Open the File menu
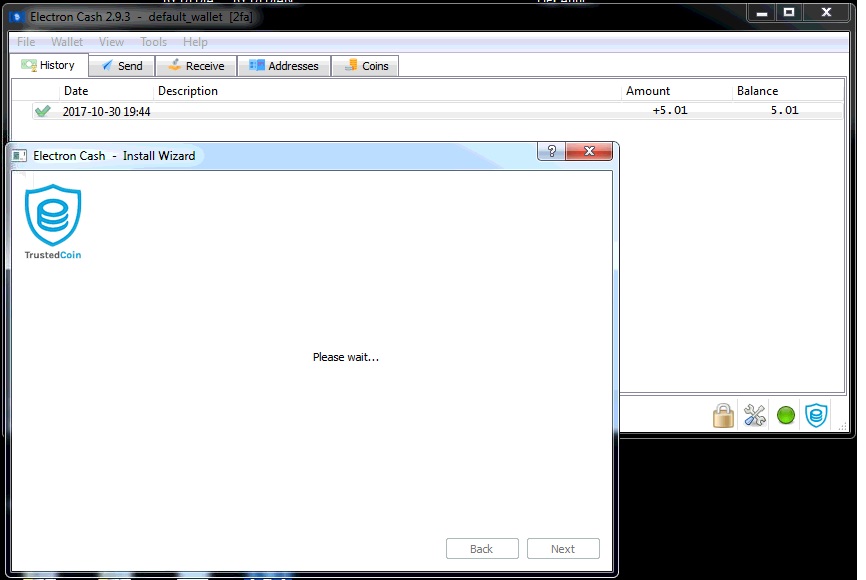 click(26, 42)
